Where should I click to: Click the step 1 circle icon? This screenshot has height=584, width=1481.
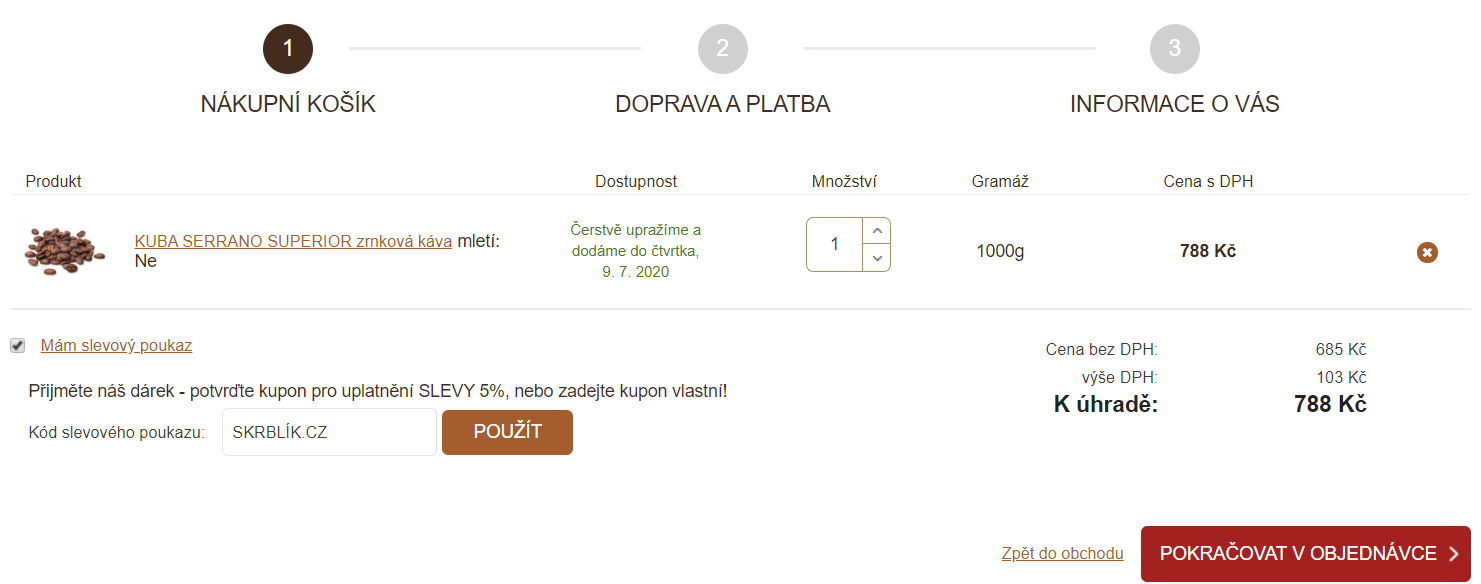click(288, 49)
